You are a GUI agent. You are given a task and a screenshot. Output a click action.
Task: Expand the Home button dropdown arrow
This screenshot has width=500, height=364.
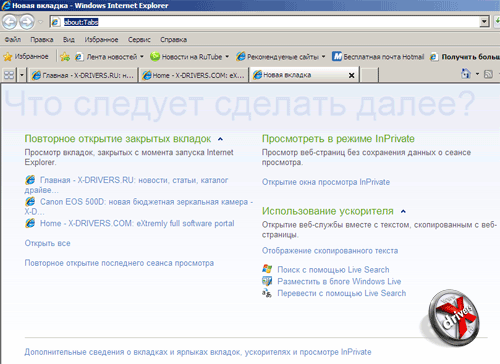click(477, 74)
